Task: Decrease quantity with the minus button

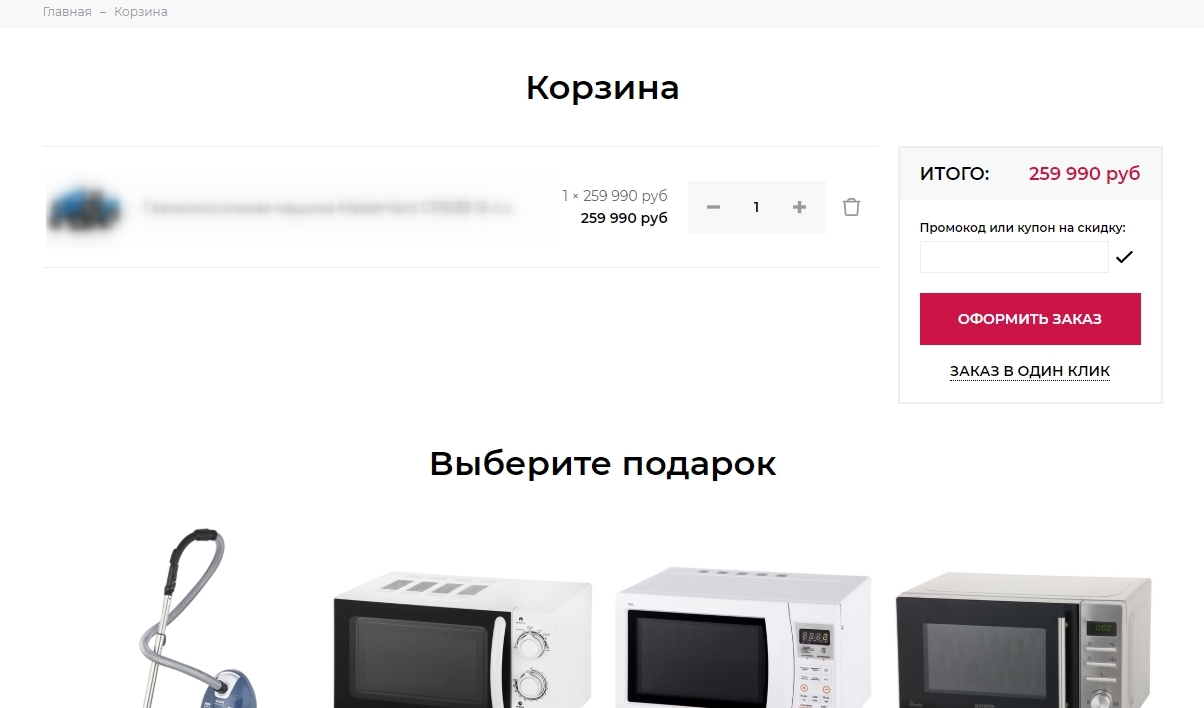Action: (x=713, y=207)
